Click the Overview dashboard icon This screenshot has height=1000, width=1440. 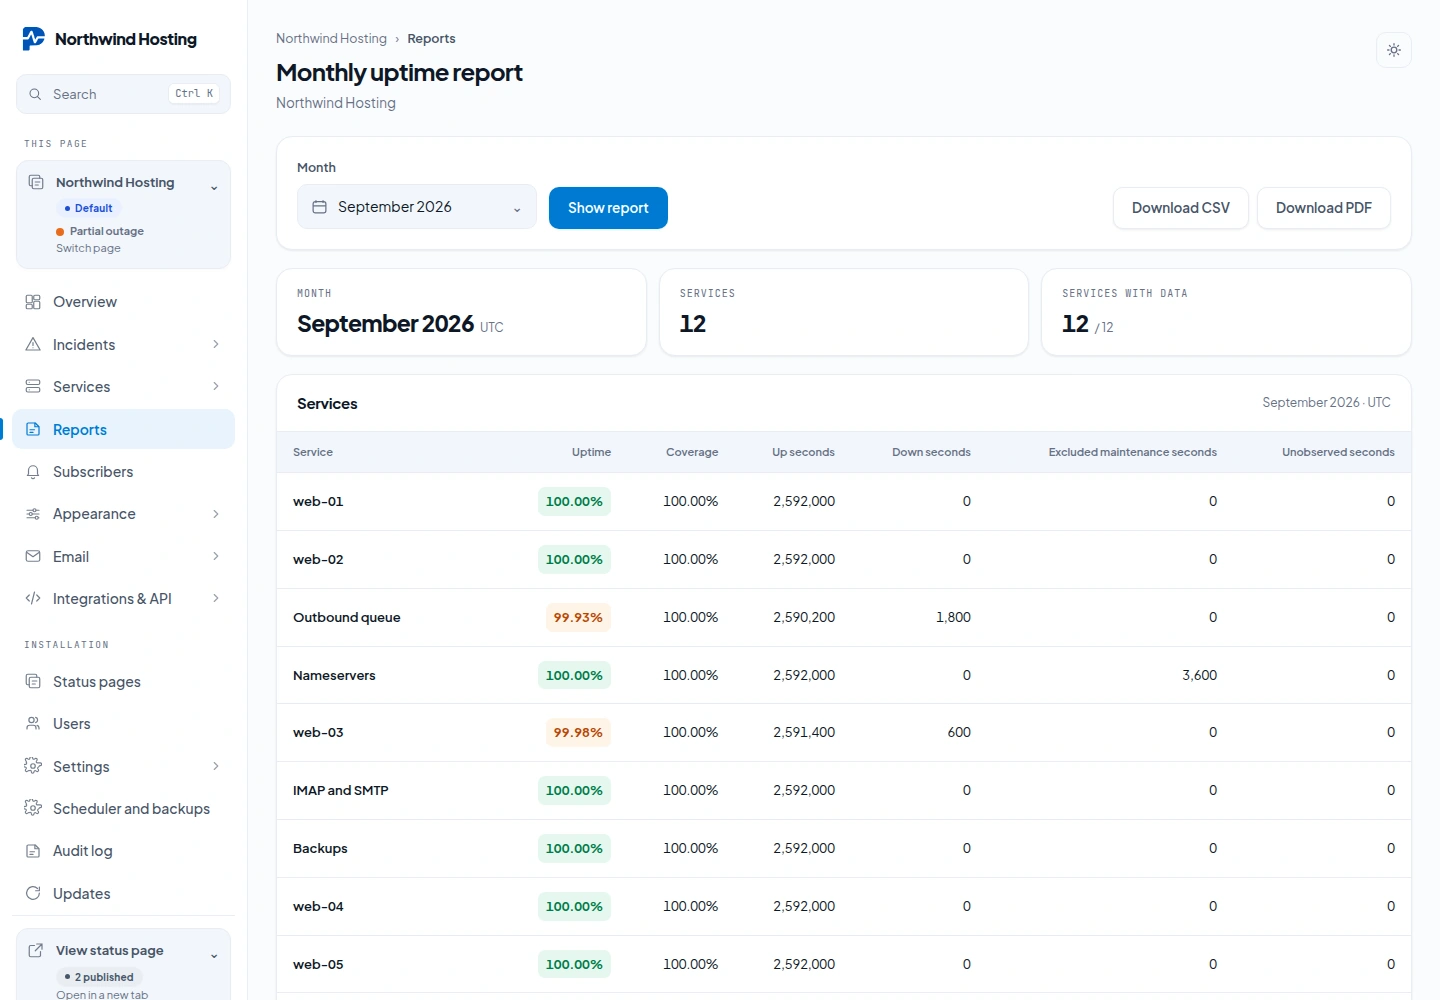(33, 302)
